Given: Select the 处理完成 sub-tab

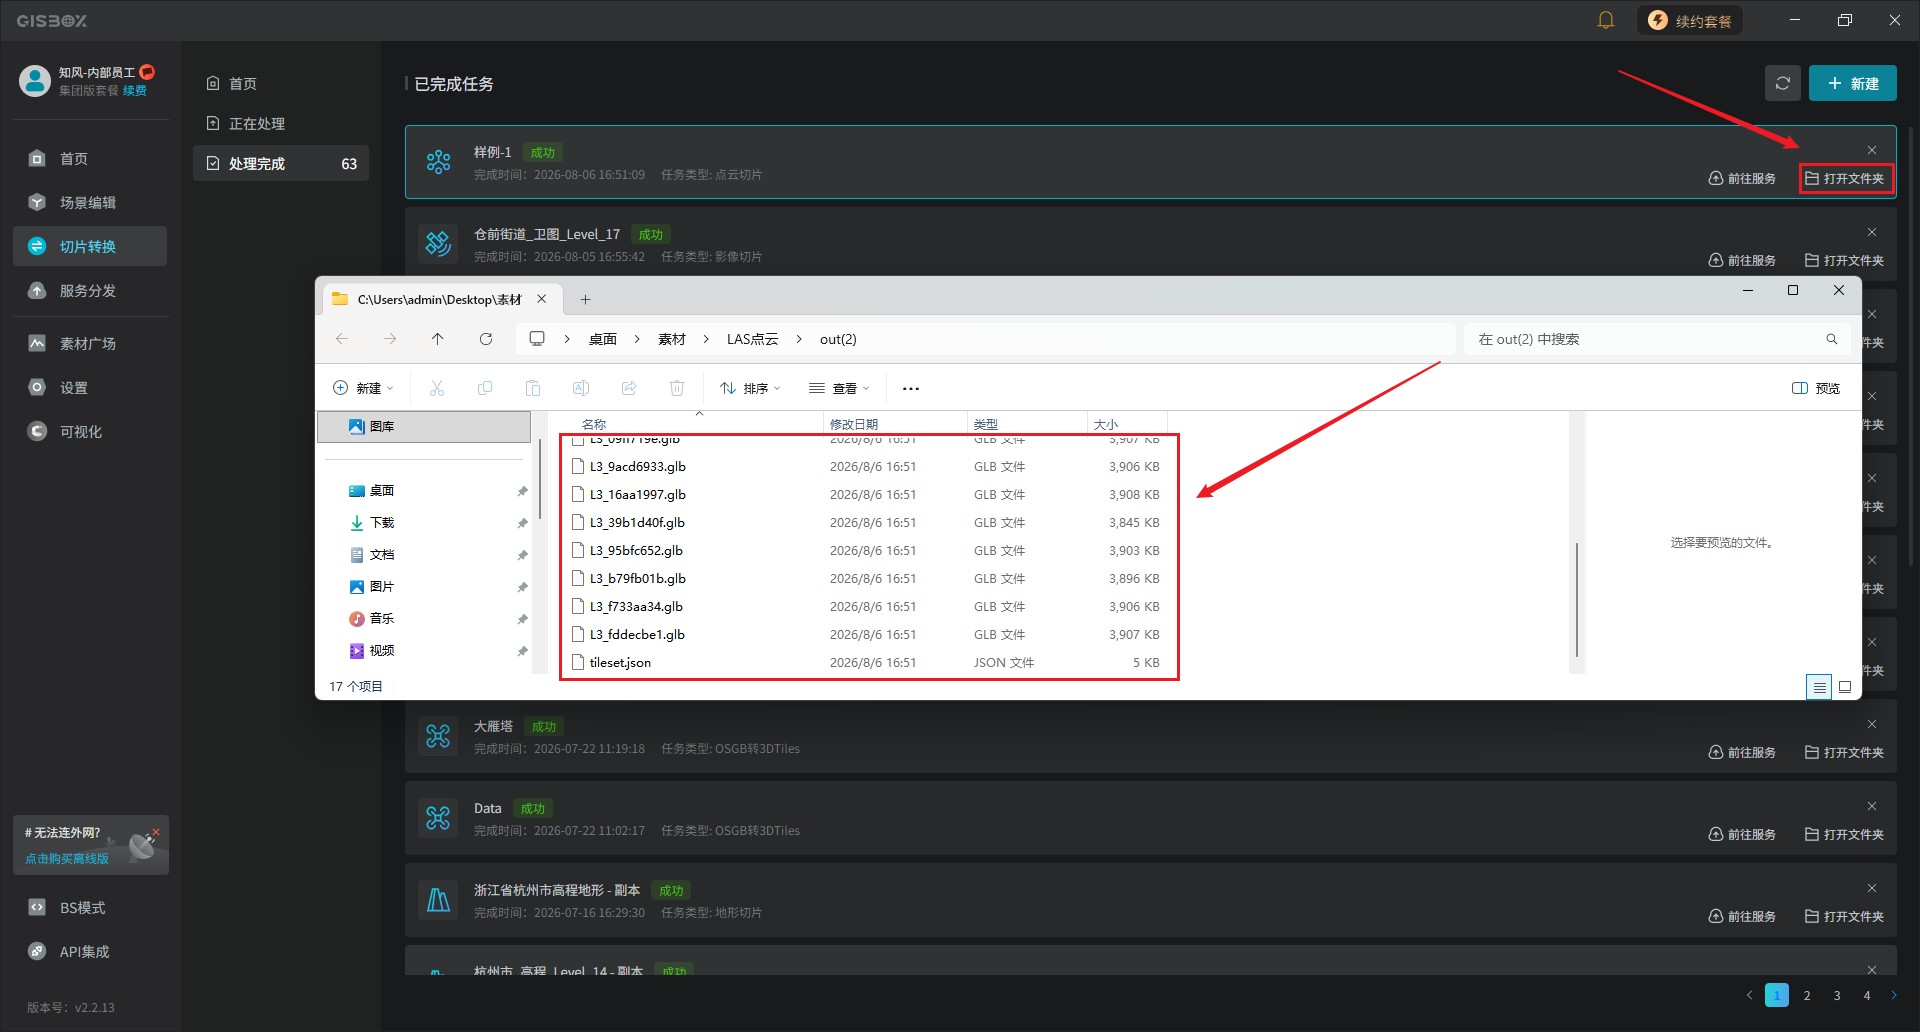Looking at the screenshot, I should (281, 163).
